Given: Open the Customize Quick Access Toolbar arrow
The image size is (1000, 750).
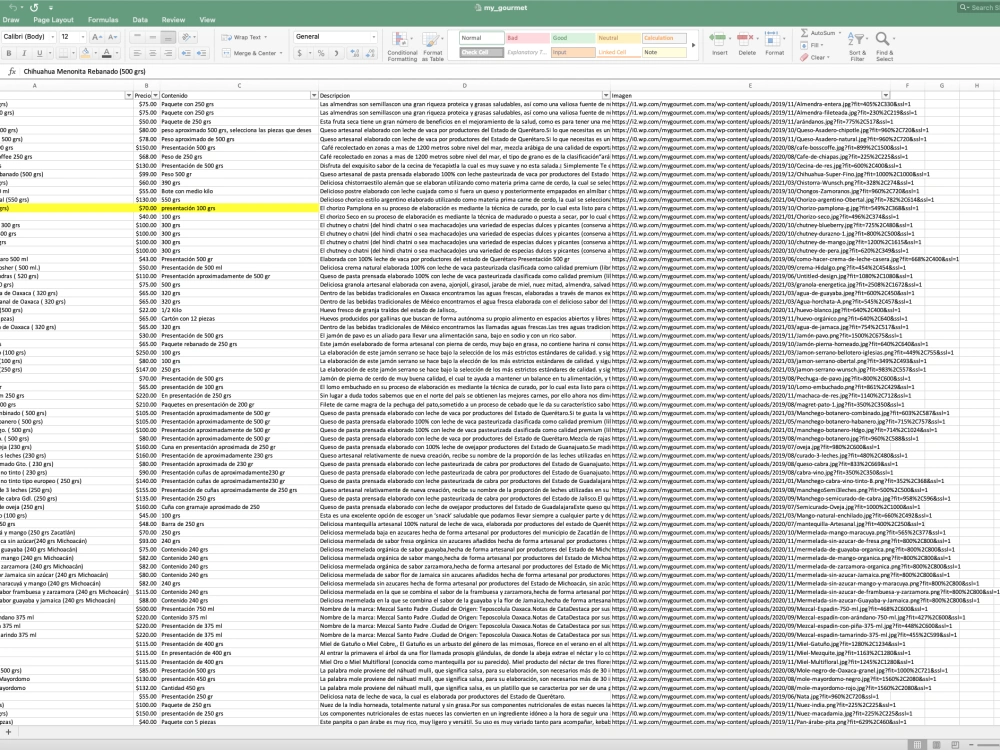Looking at the screenshot, I should coord(50,8).
